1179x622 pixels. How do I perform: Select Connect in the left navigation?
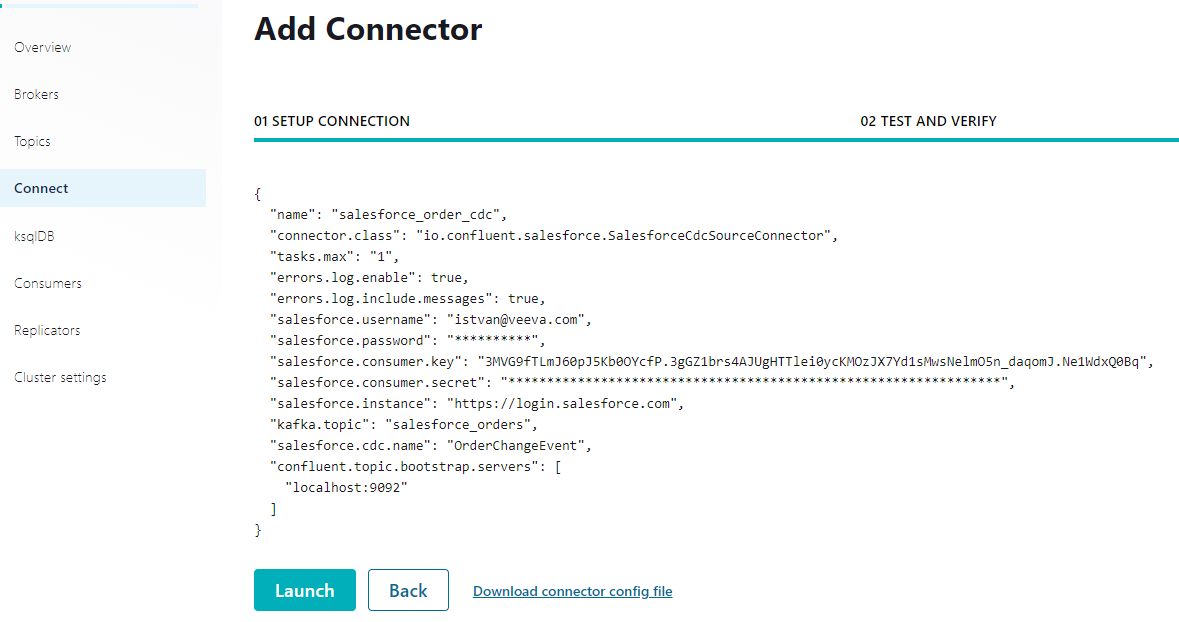coord(42,188)
